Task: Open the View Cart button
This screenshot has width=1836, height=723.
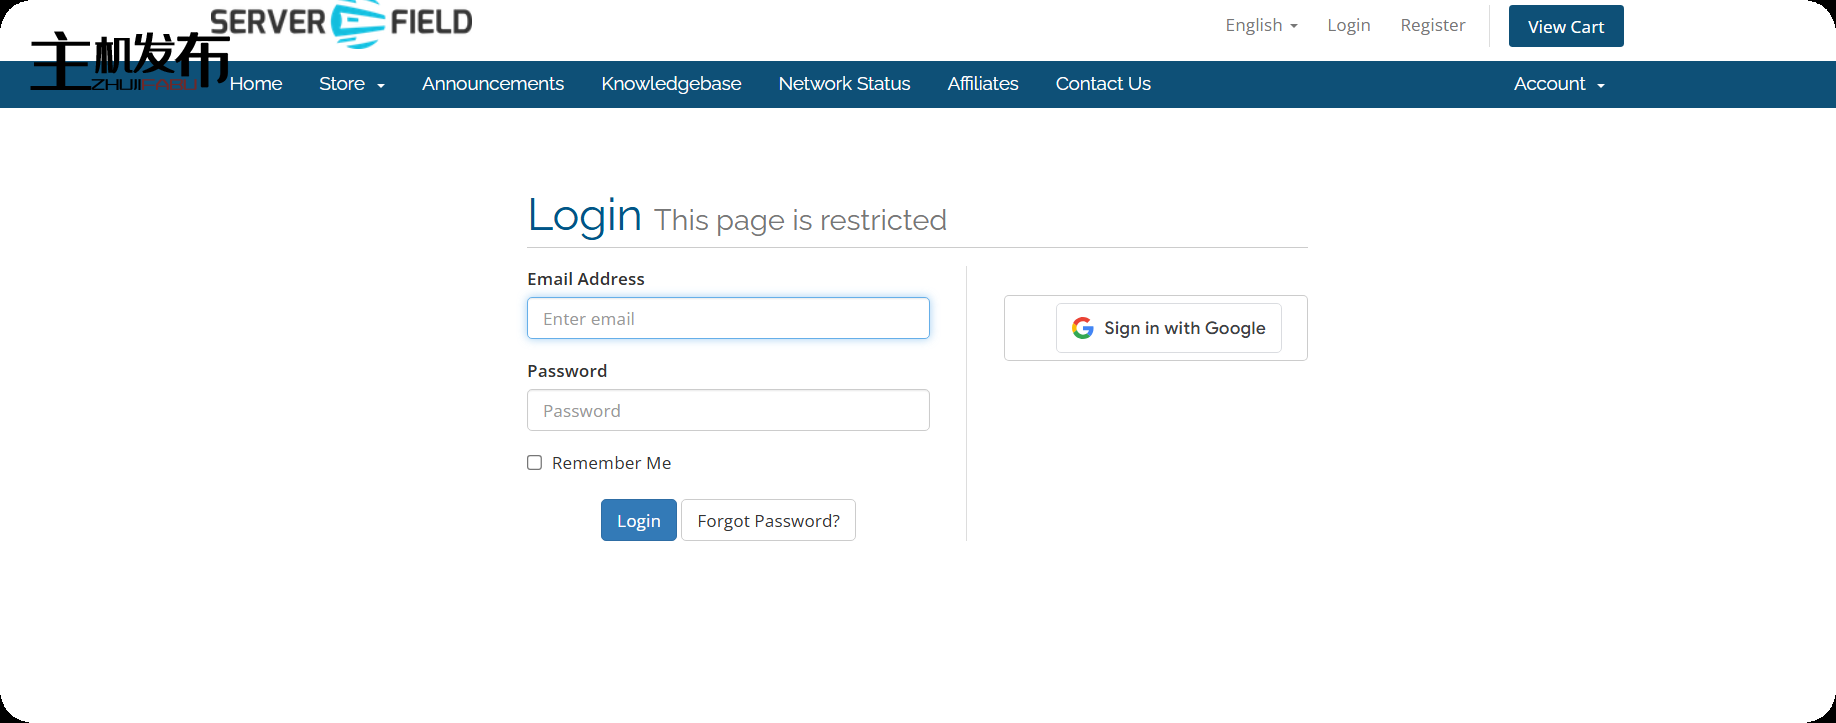Action: [x=1565, y=27]
